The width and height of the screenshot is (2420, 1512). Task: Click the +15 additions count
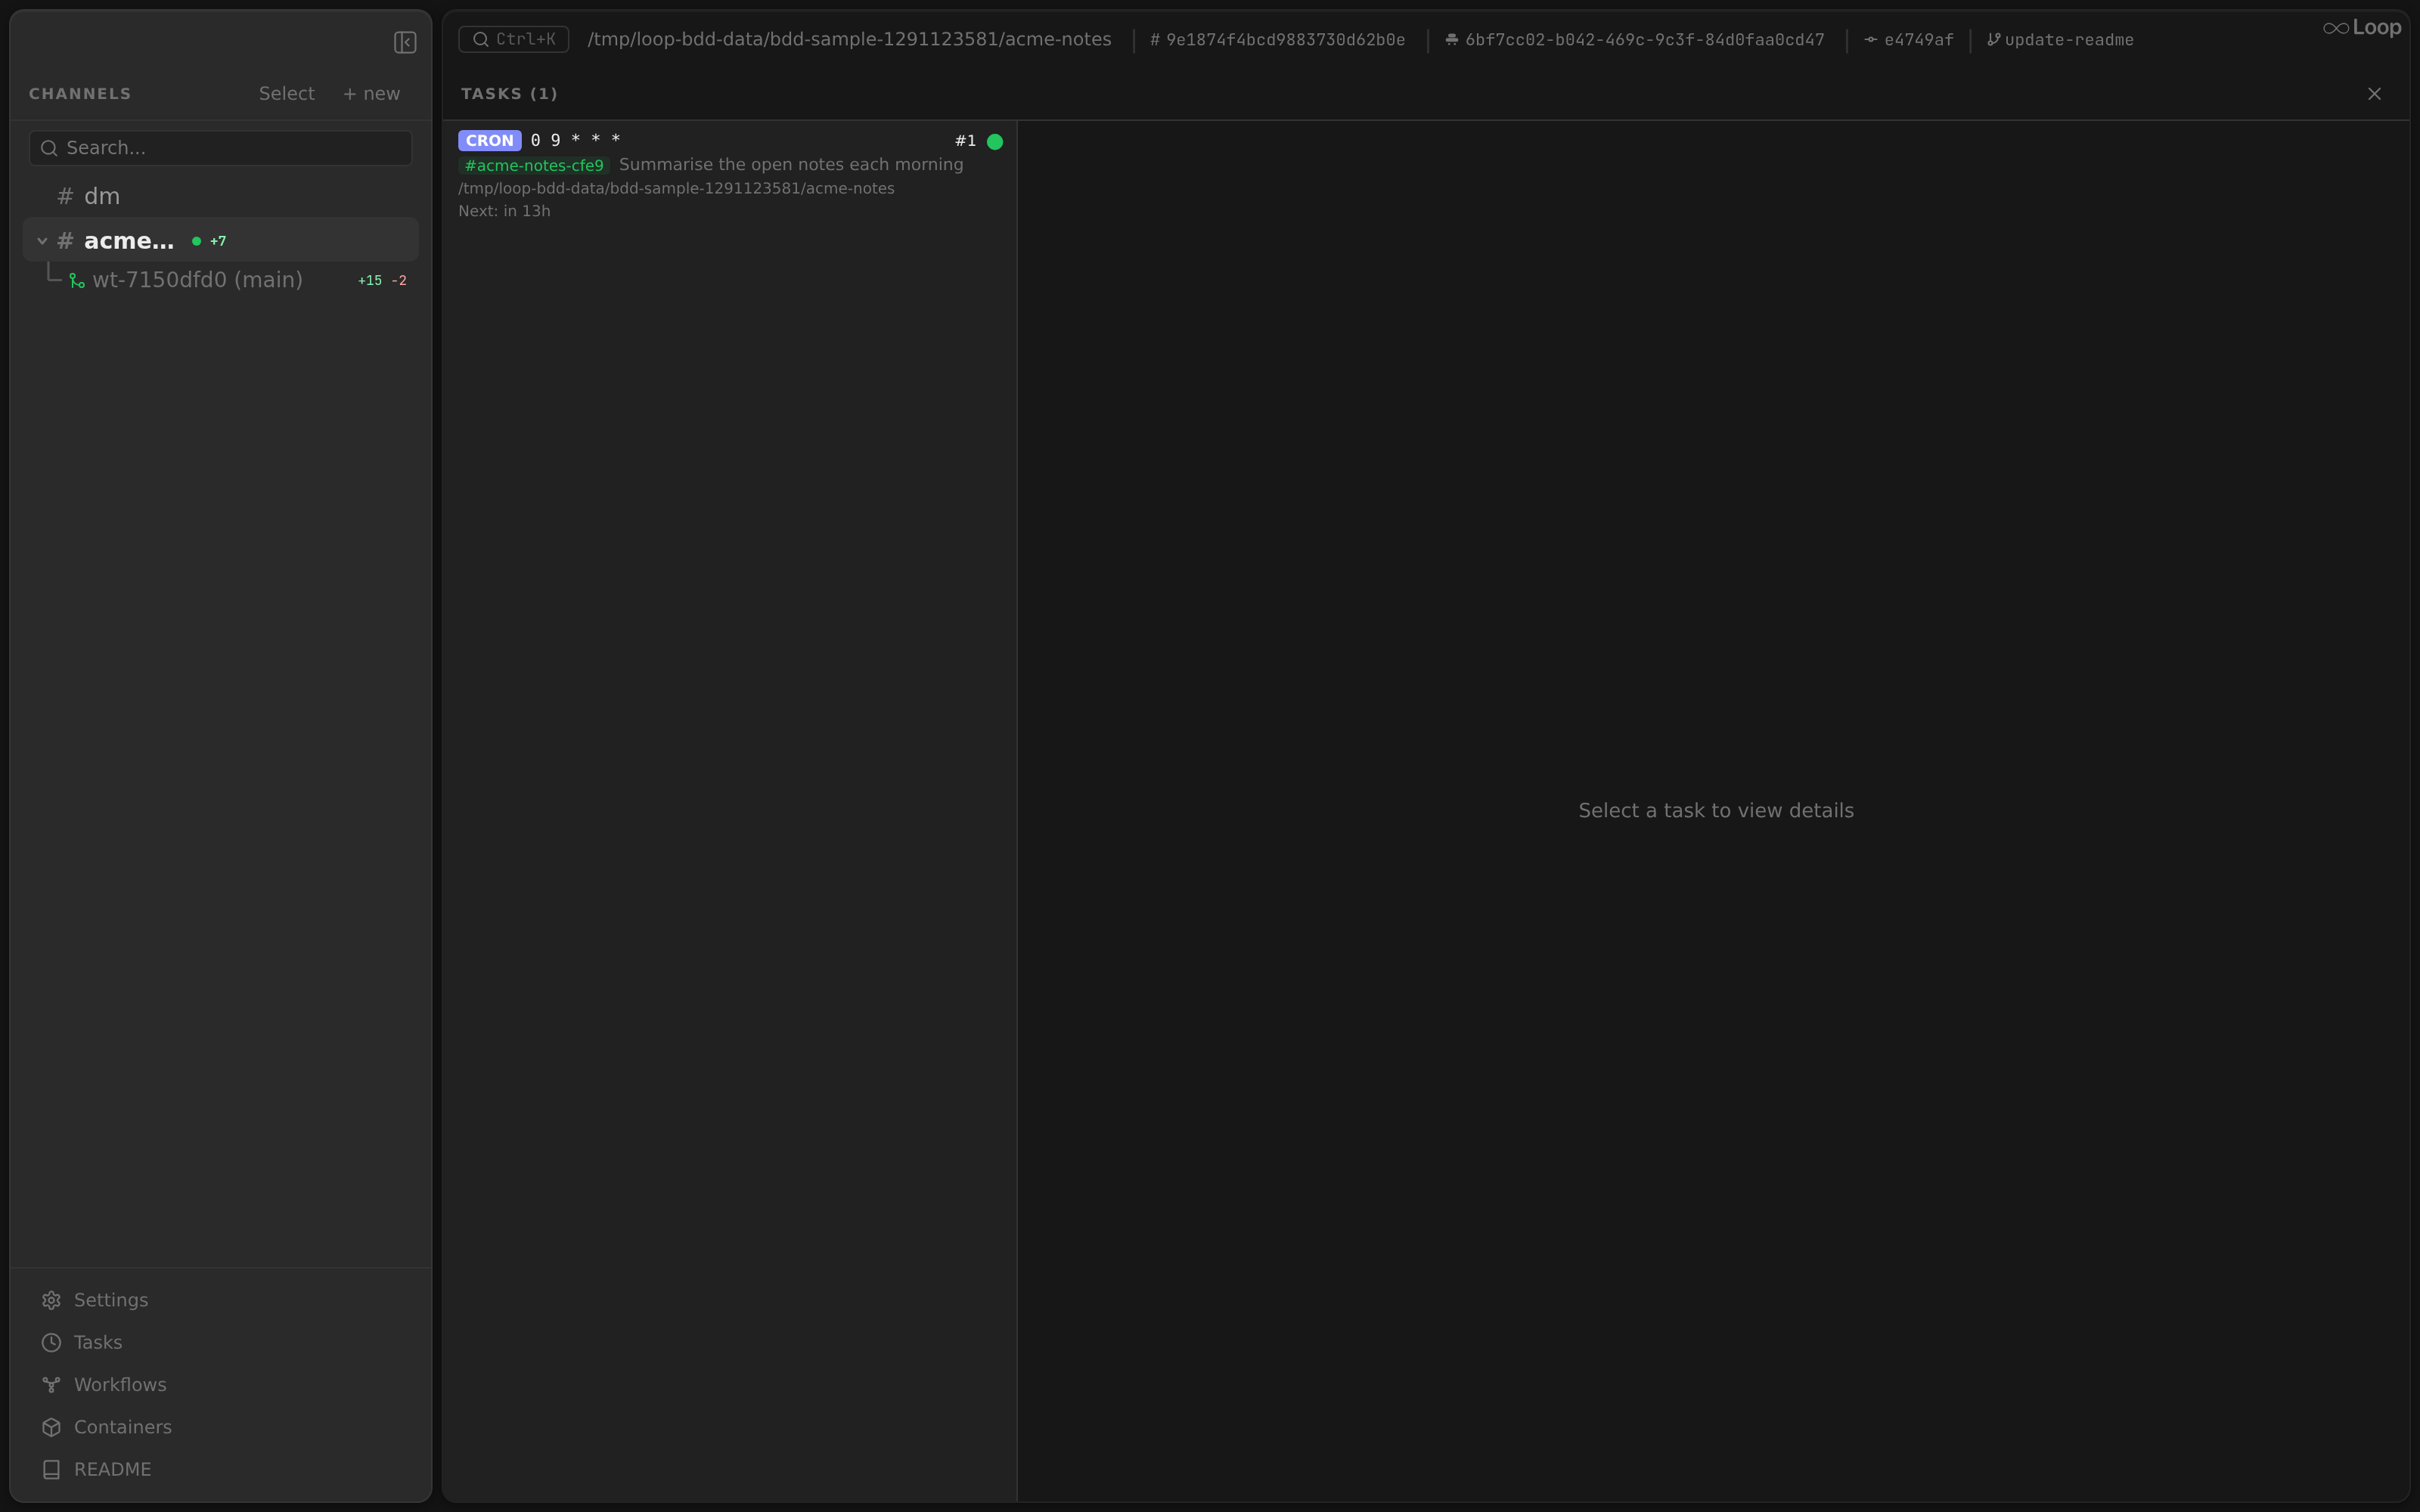(x=370, y=281)
